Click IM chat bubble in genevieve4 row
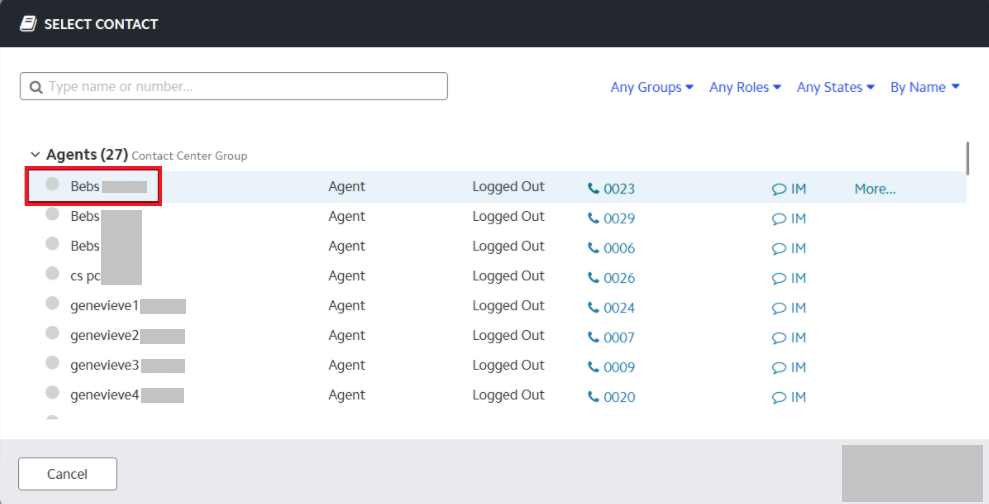 point(779,397)
